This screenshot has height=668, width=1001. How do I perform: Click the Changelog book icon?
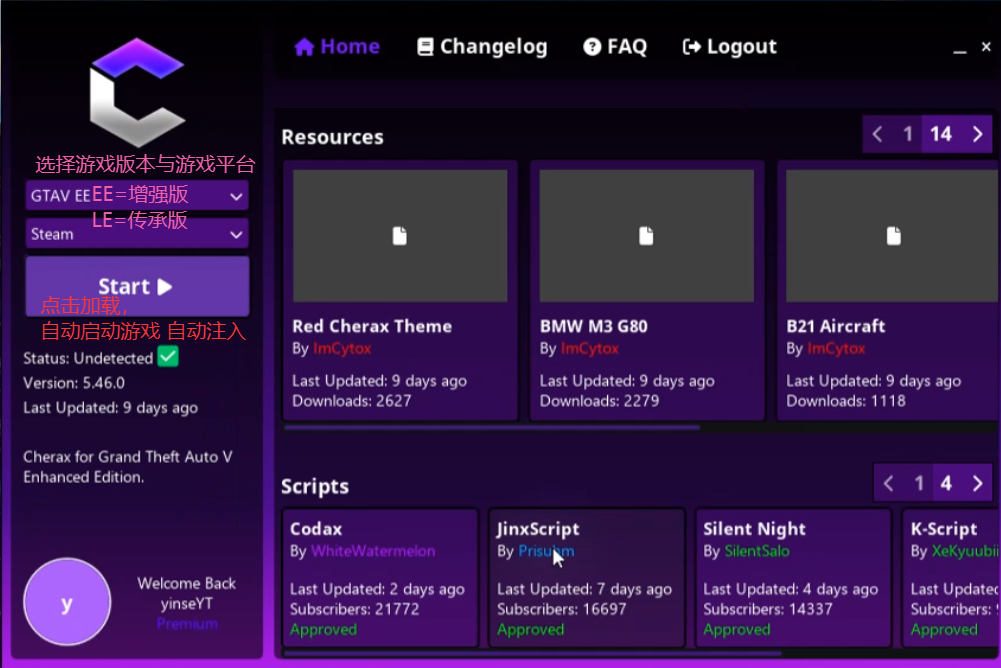425,47
